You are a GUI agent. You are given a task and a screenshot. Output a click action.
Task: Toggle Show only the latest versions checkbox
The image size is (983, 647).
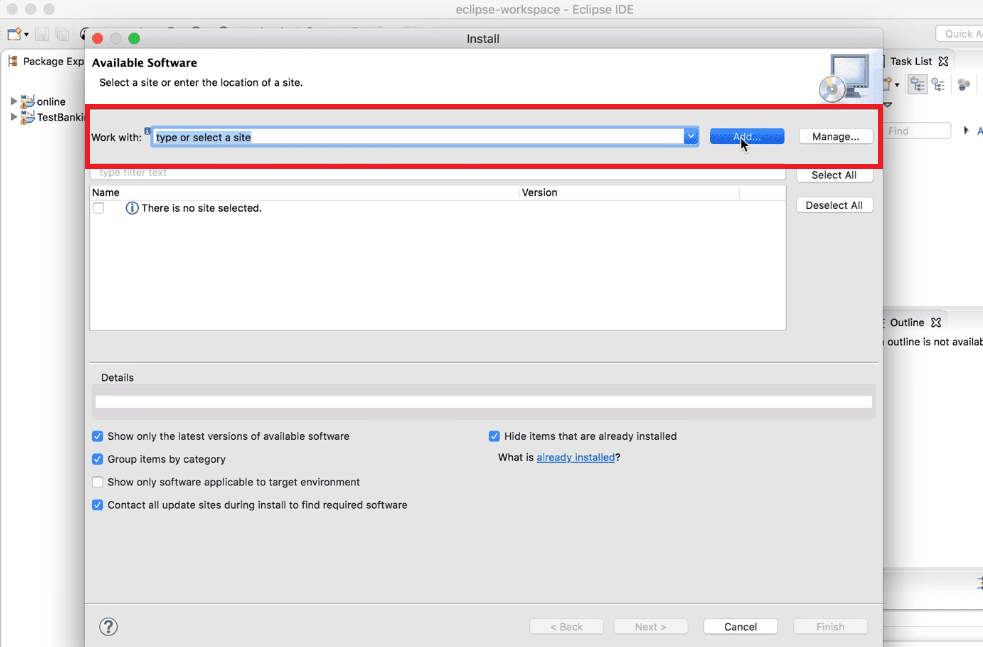[x=97, y=436]
